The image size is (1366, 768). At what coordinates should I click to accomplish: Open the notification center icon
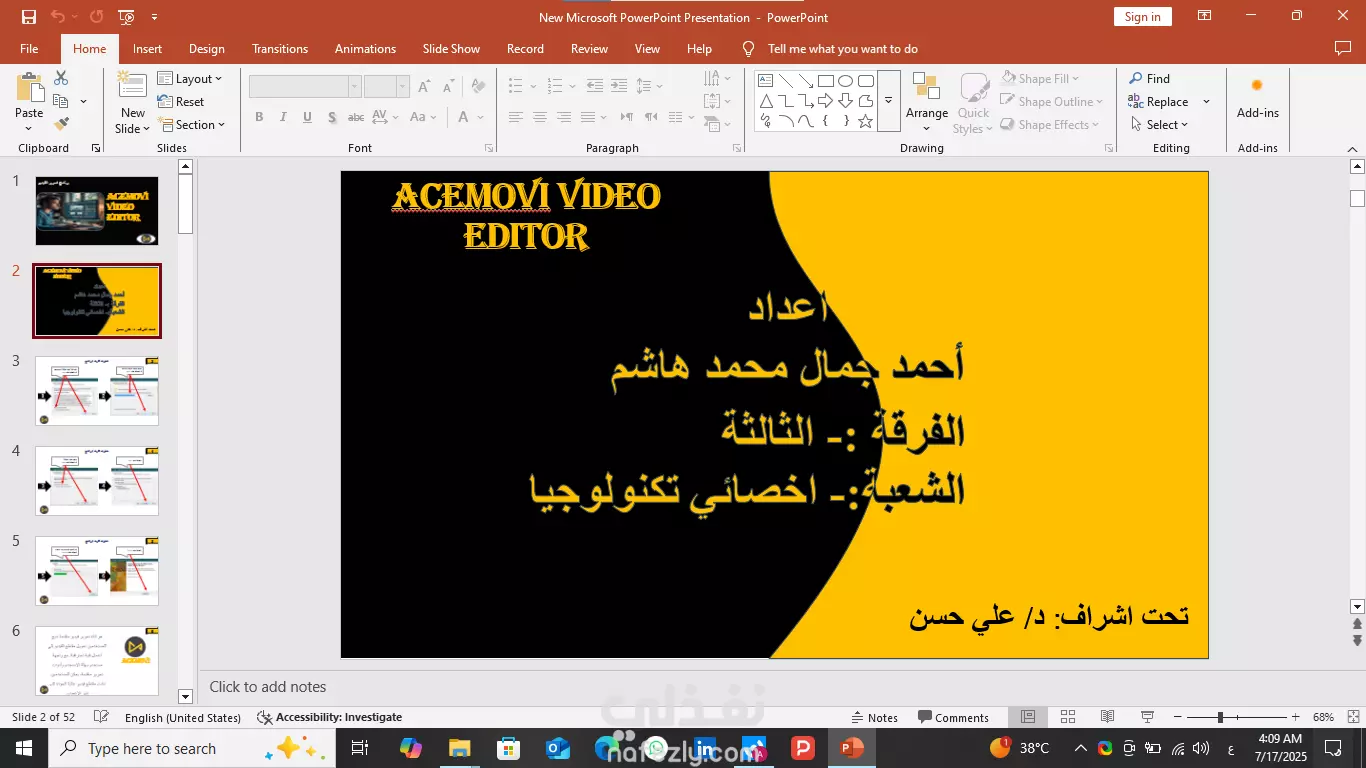click(x=1333, y=748)
